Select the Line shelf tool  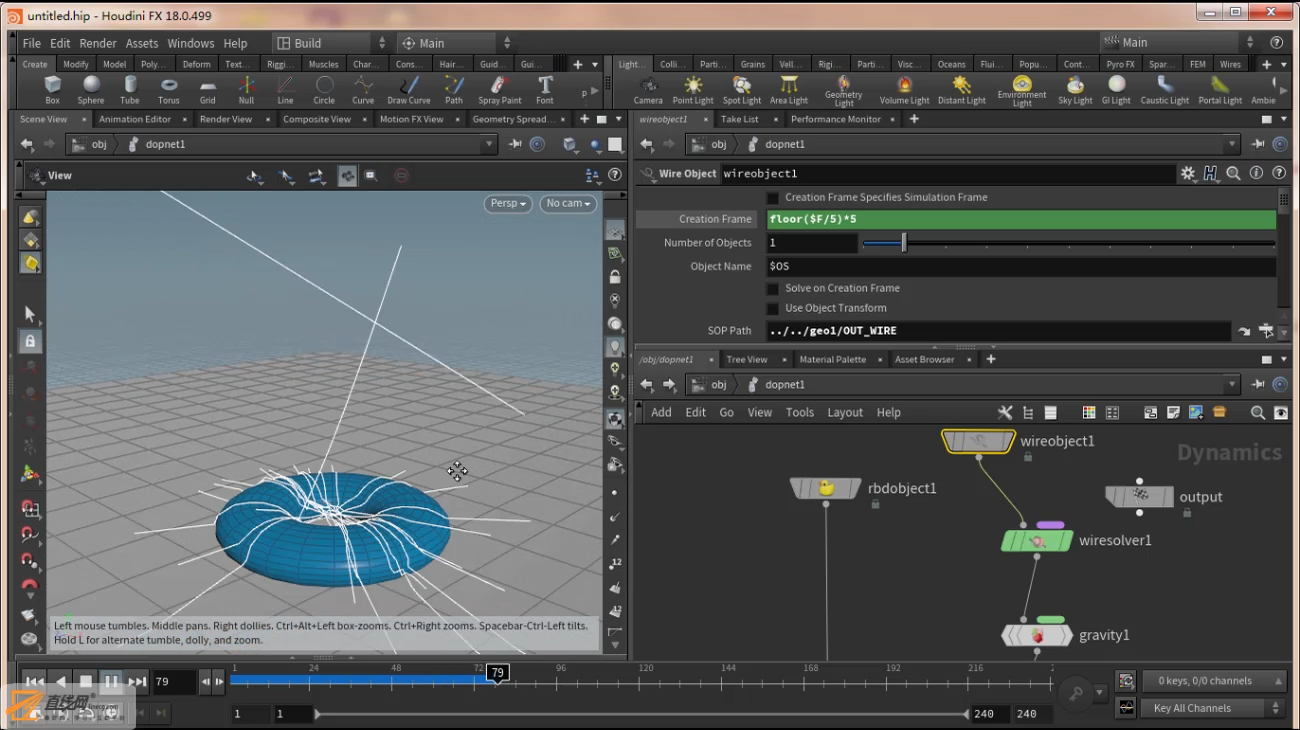(x=286, y=90)
